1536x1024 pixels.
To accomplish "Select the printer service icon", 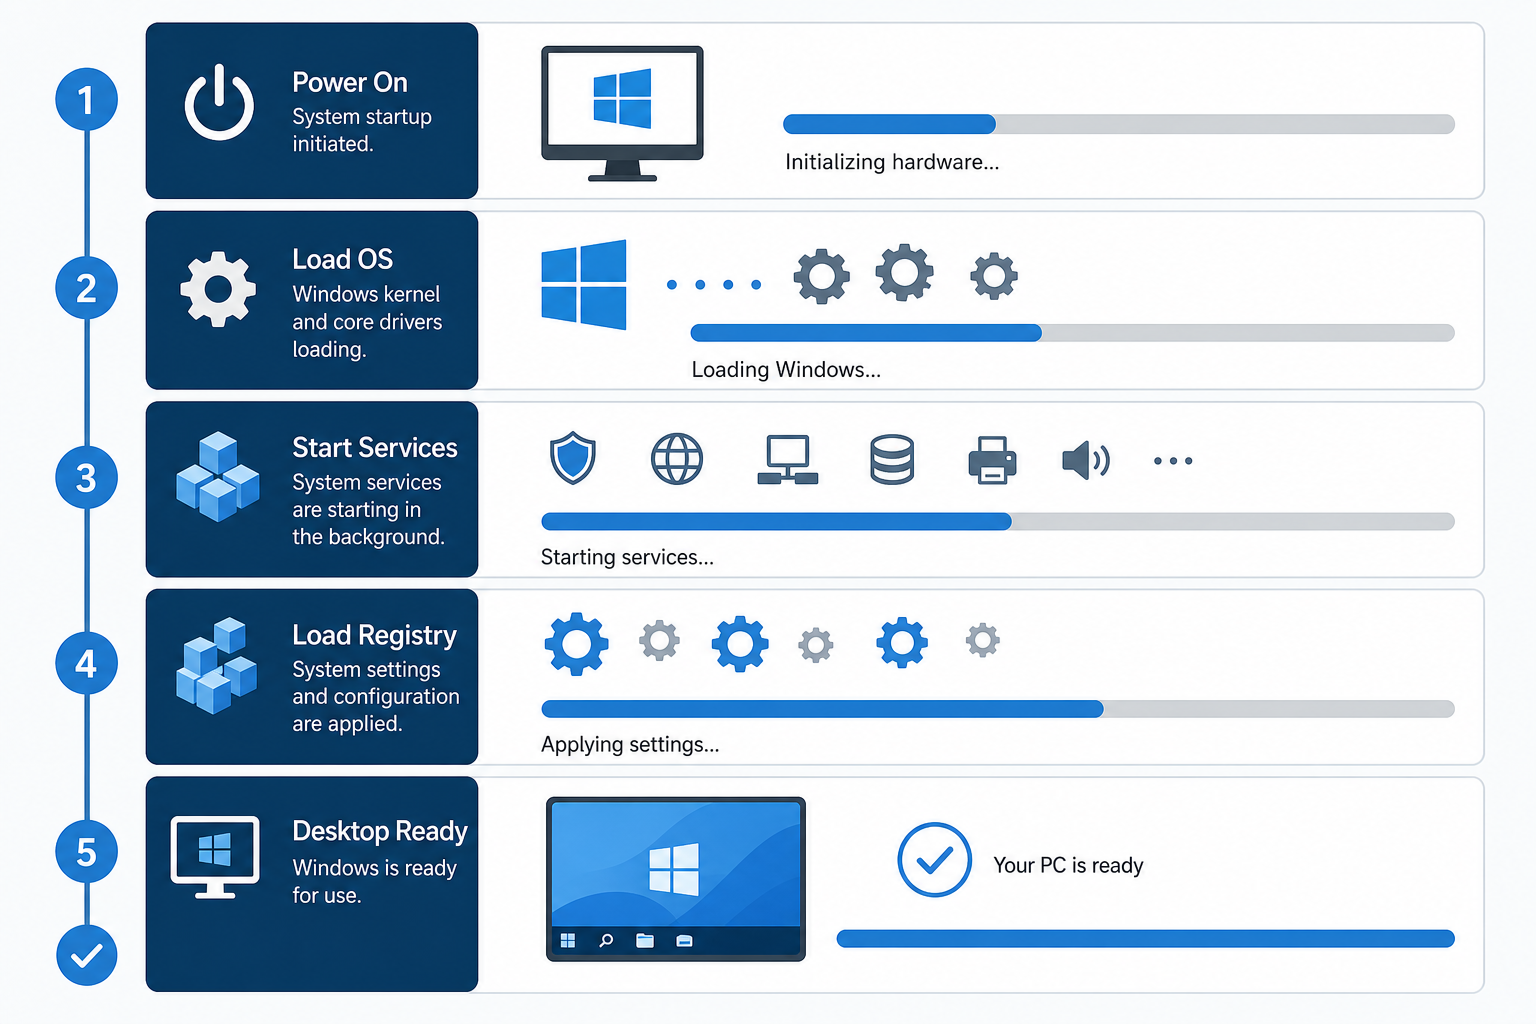I will (992, 460).
